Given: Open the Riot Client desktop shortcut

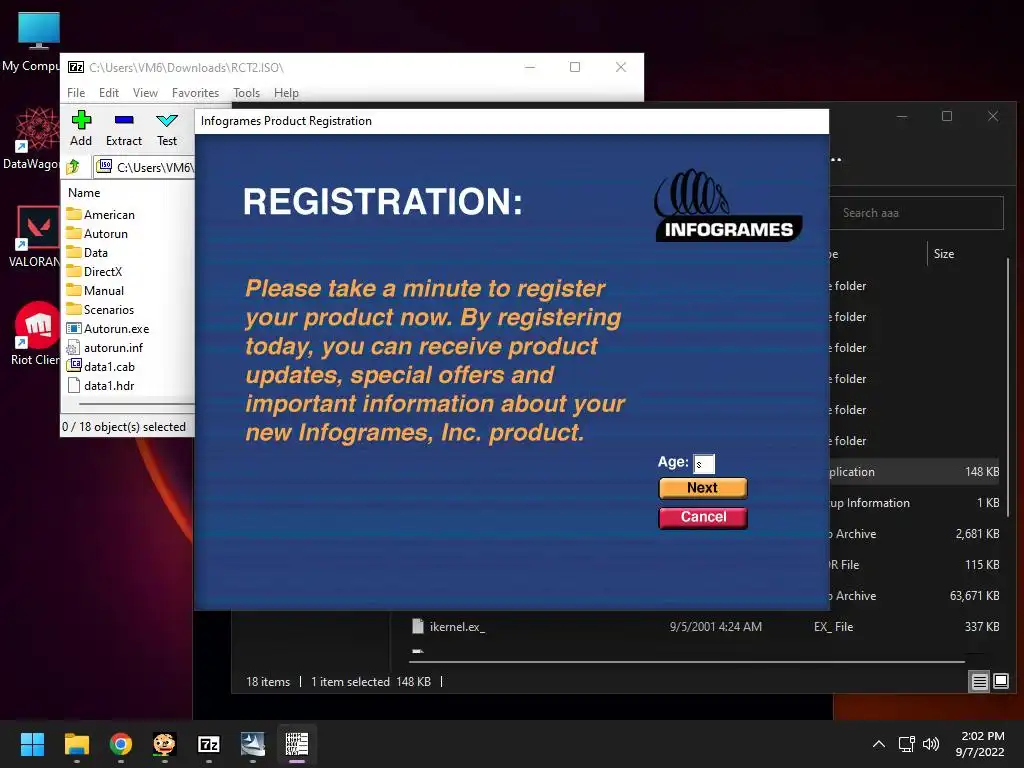Looking at the screenshot, I should (x=33, y=334).
